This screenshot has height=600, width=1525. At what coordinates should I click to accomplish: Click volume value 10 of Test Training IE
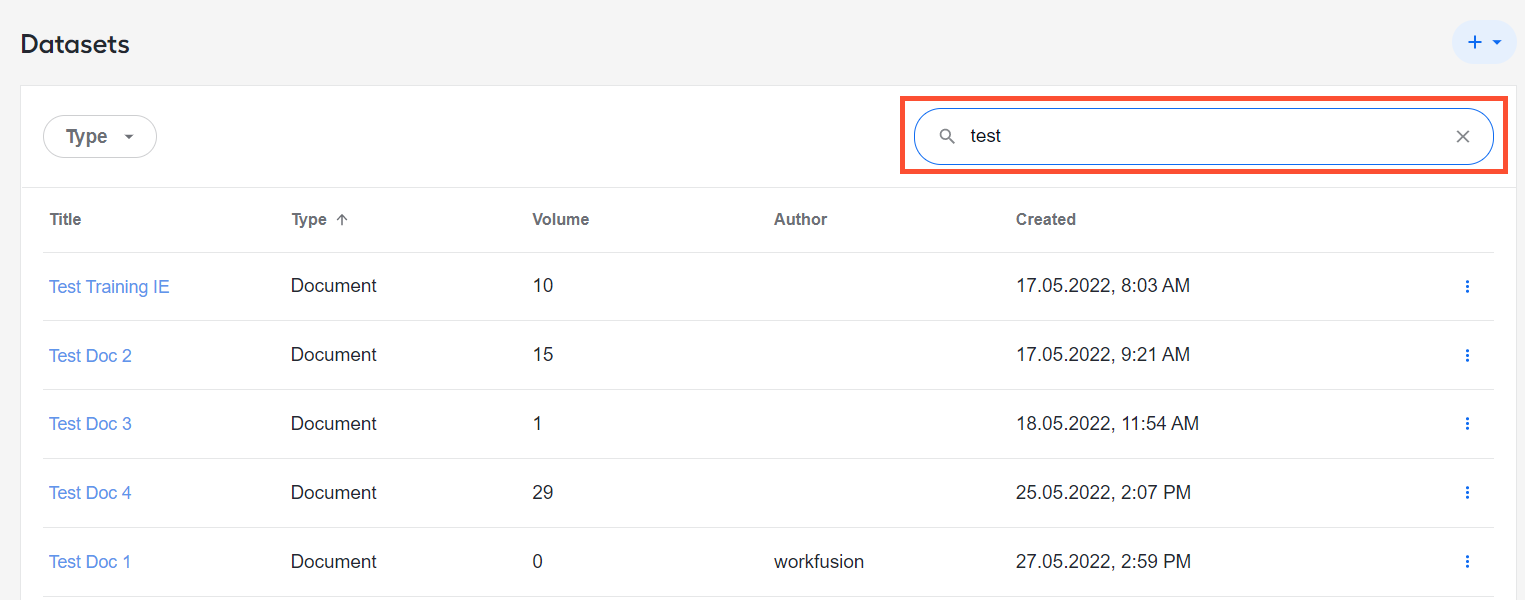click(543, 287)
